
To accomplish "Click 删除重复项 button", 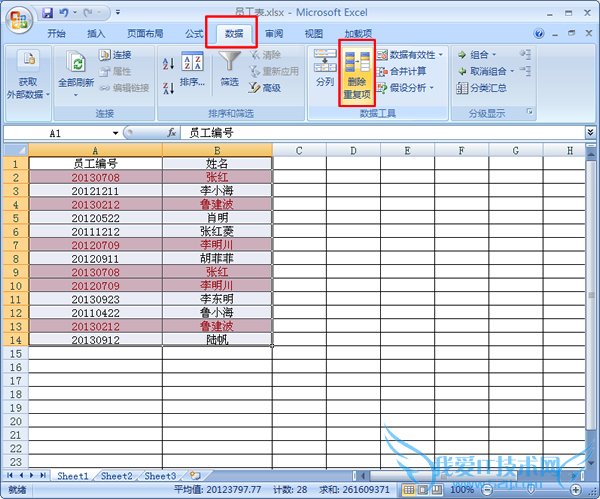I will click(357, 73).
